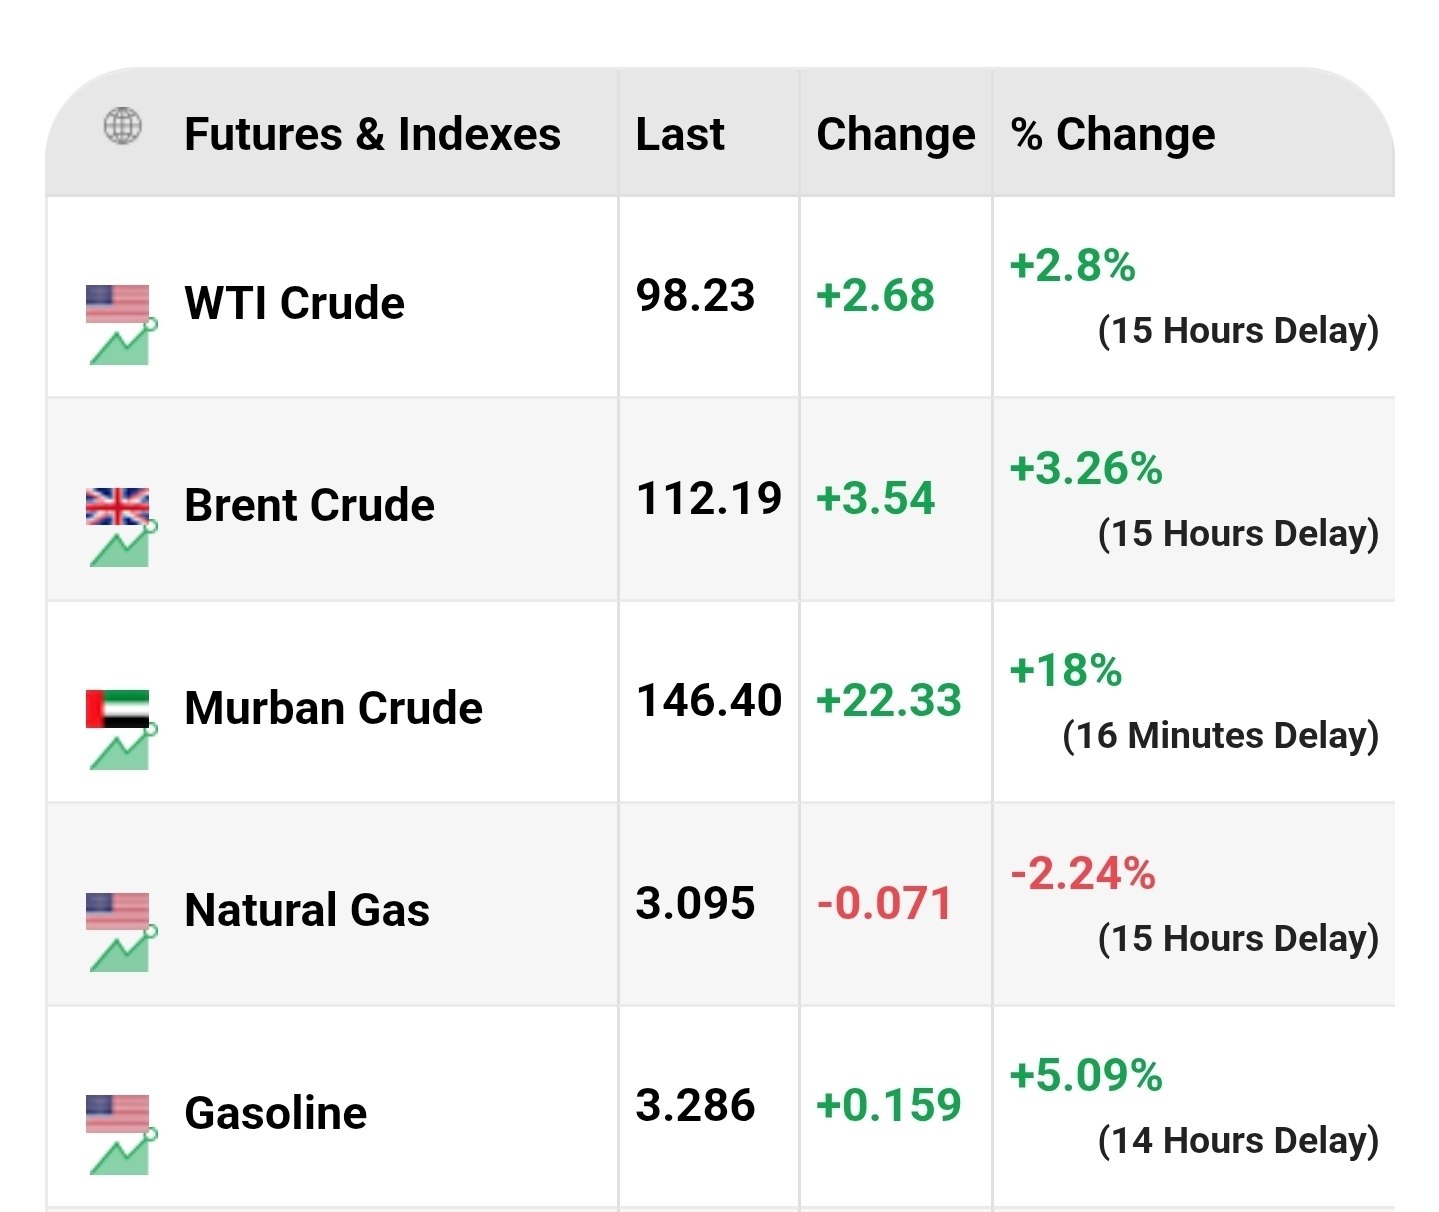Click the globe icon in table header
1439x1212 pixels.
(123, 127)
